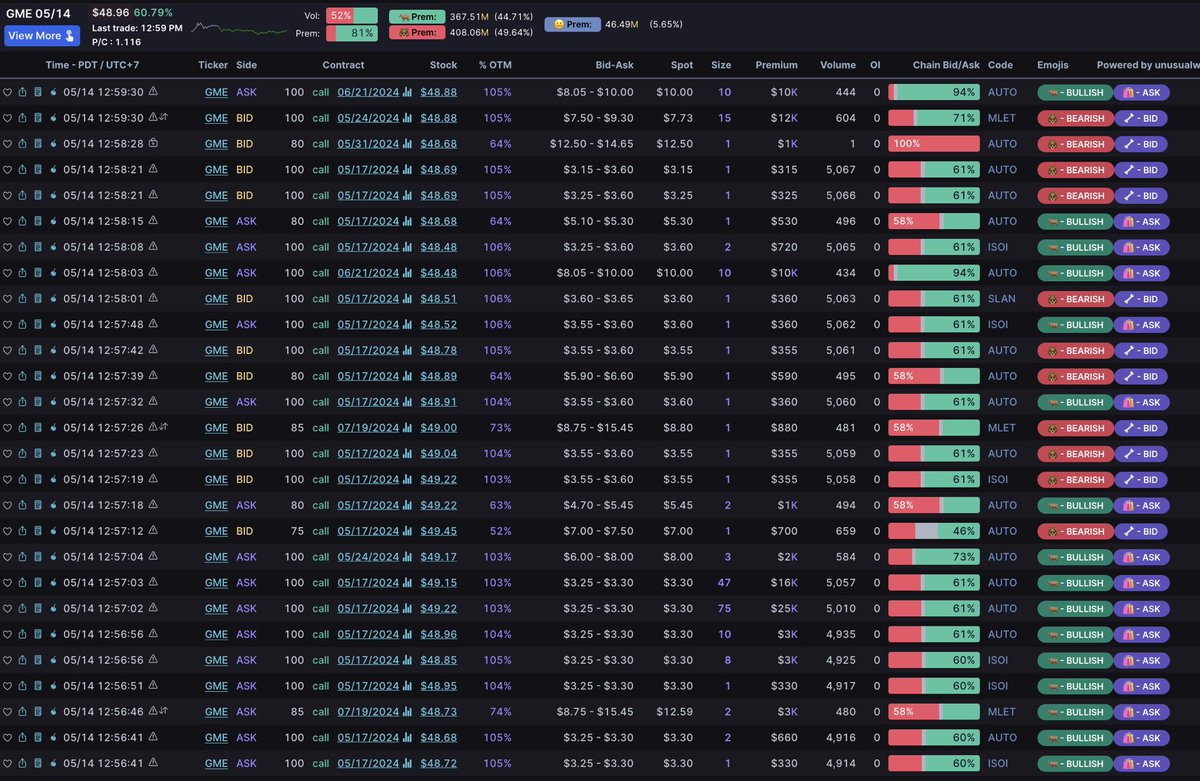Viewport: 1200px width, 781px height.
Task: Click the blue flame icon on the top row
Action: coord(53,91)
